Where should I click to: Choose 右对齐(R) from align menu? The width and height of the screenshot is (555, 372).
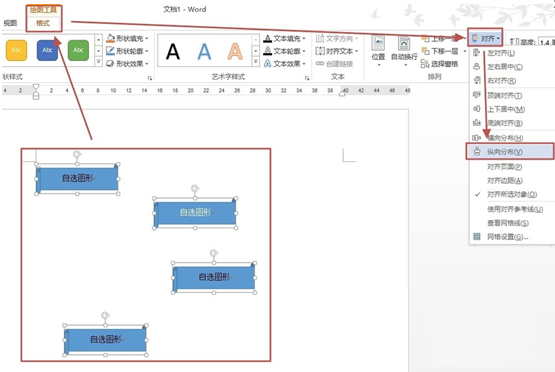512,81
